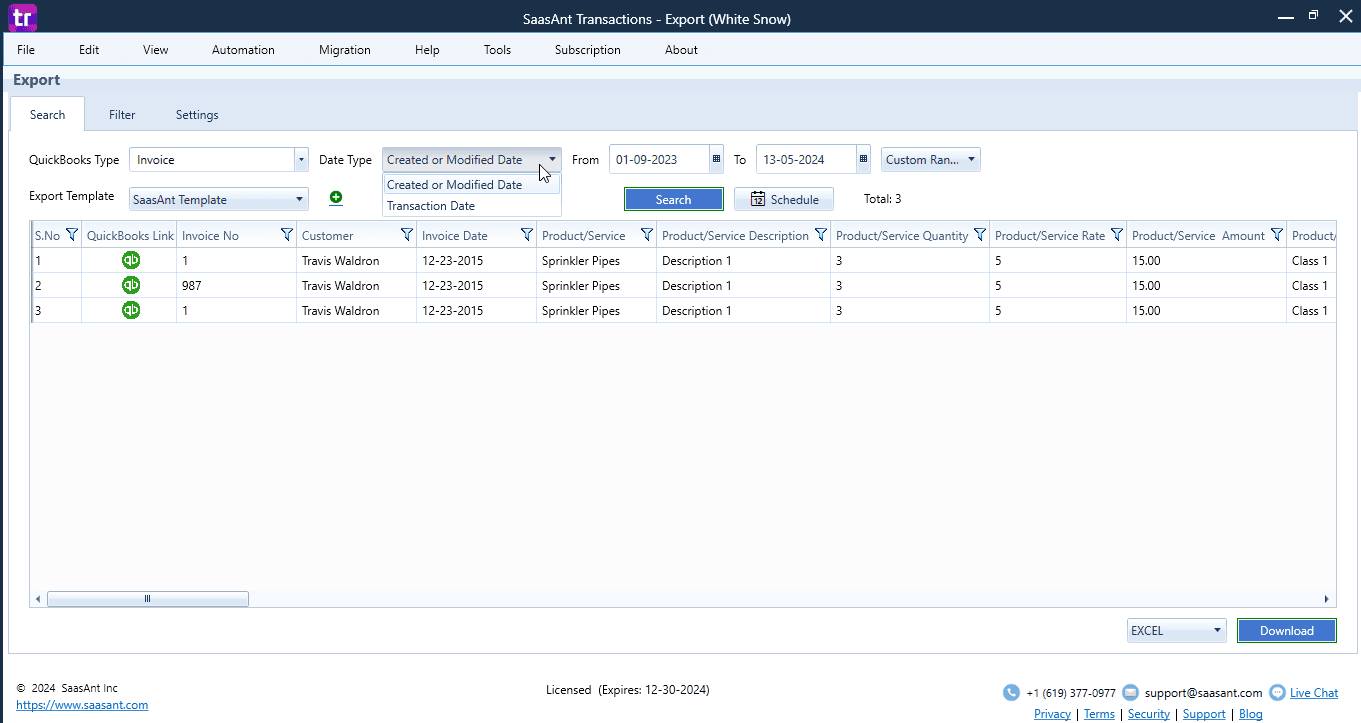Open the About menu
This screenshot has height=723, width=1361.
pyautogui.click(x=681, y=49)
